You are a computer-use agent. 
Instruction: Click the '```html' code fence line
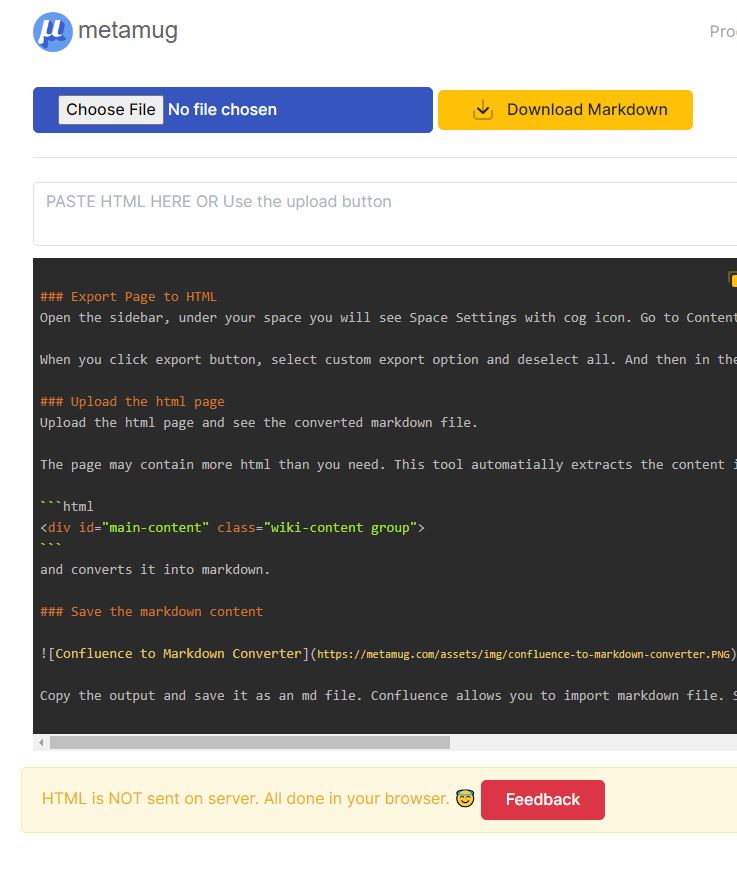coord(67,506)
